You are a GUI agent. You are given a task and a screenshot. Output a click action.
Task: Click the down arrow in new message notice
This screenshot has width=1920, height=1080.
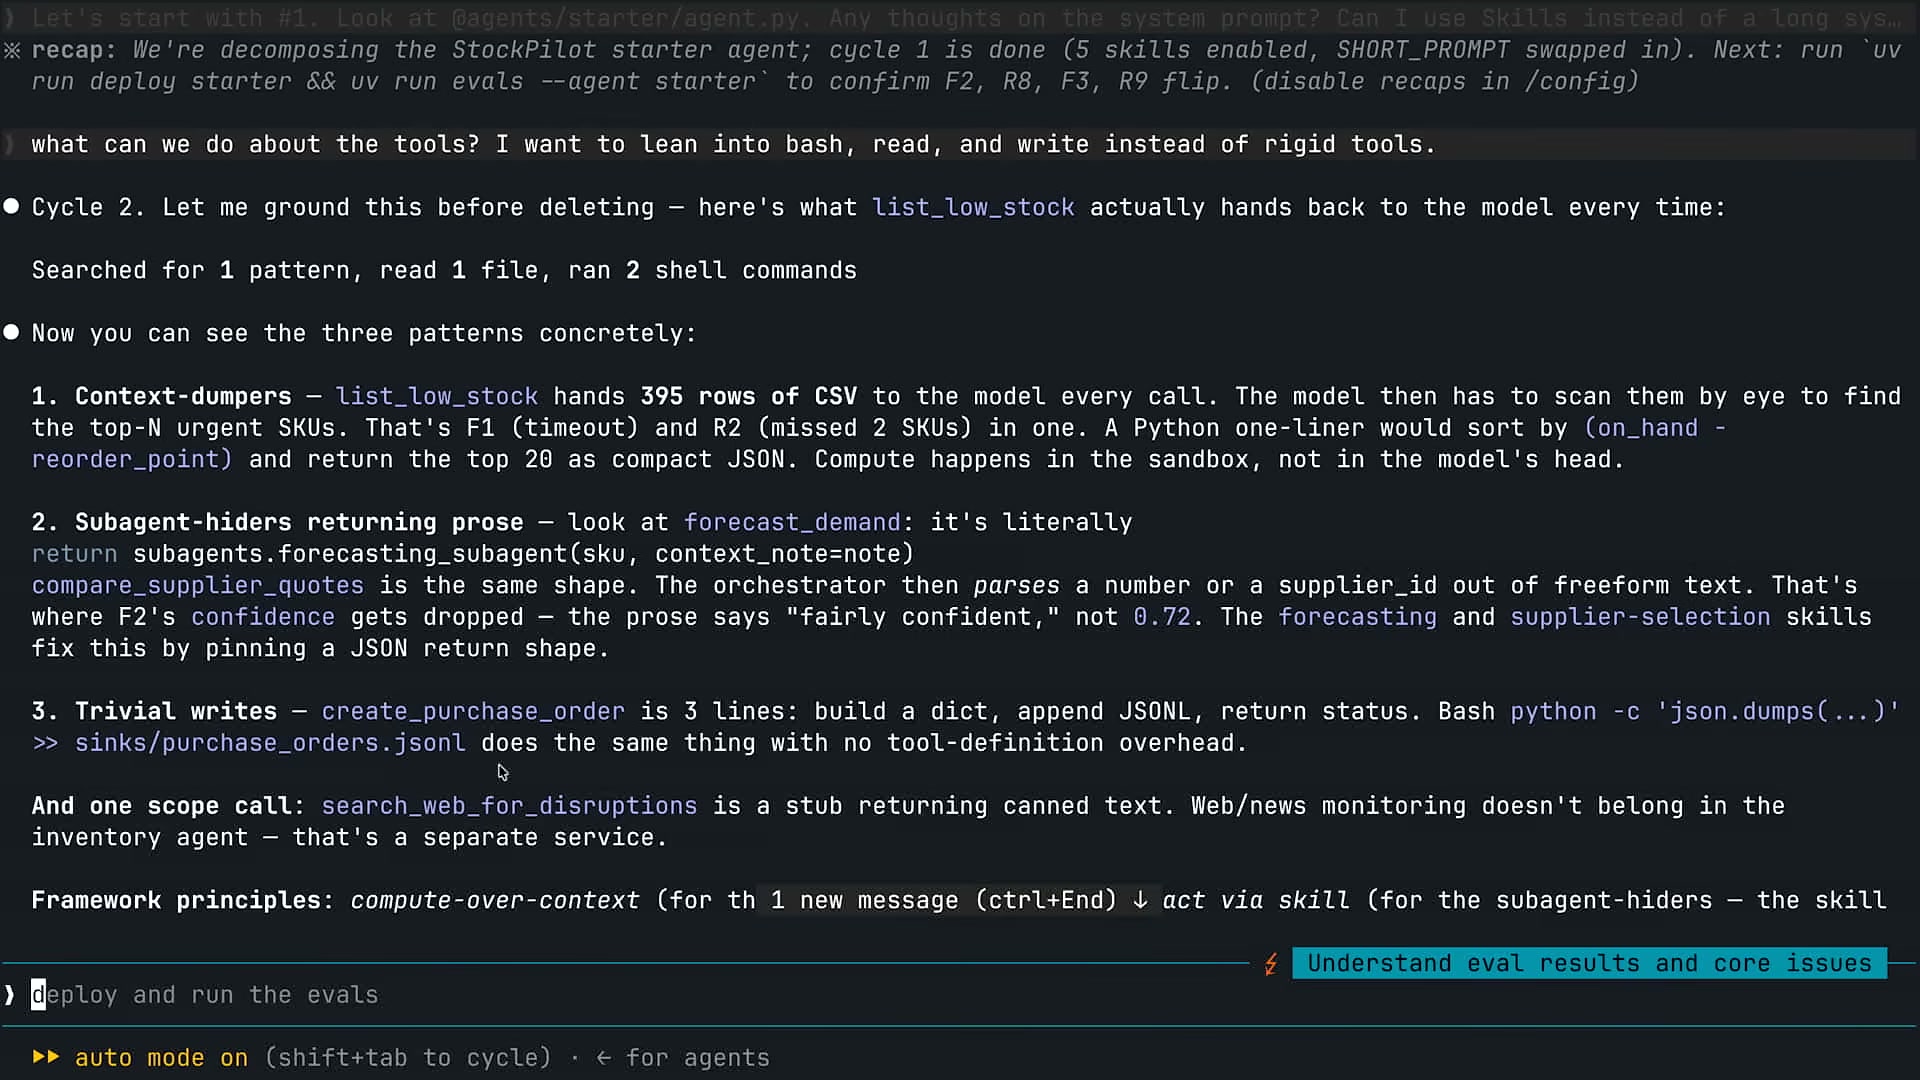coord(1140,900)
